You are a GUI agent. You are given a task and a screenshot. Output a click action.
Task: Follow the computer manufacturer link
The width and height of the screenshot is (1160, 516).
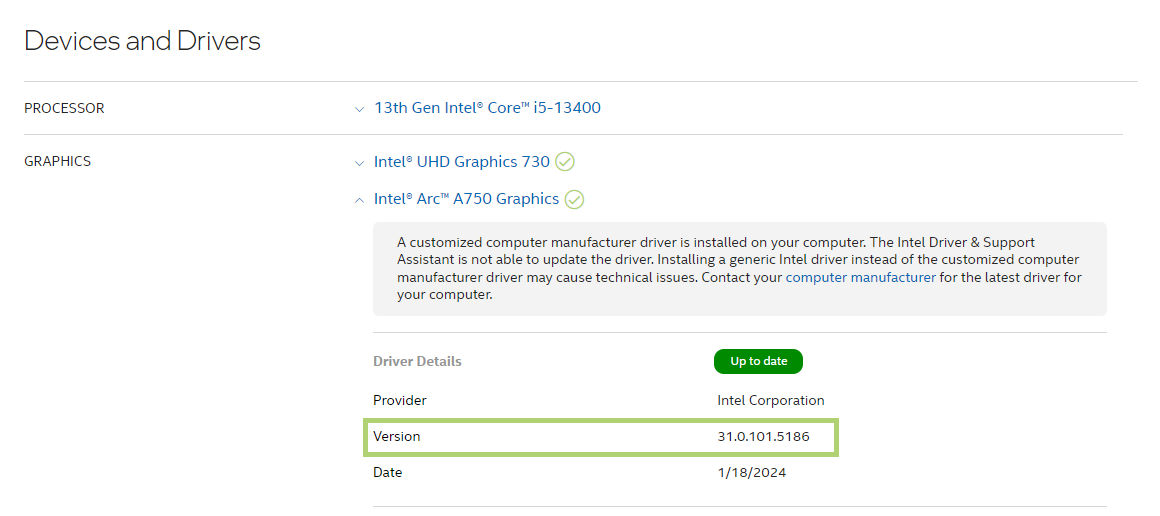pos(860,278)
